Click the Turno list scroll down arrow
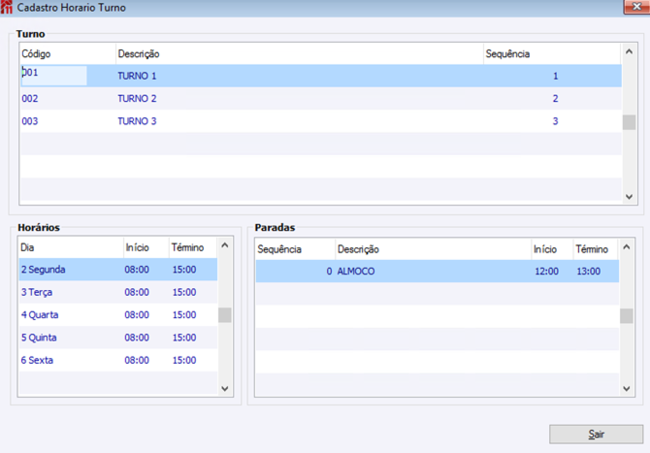Screen dimensions: 650x453 (x=629, y=196)
